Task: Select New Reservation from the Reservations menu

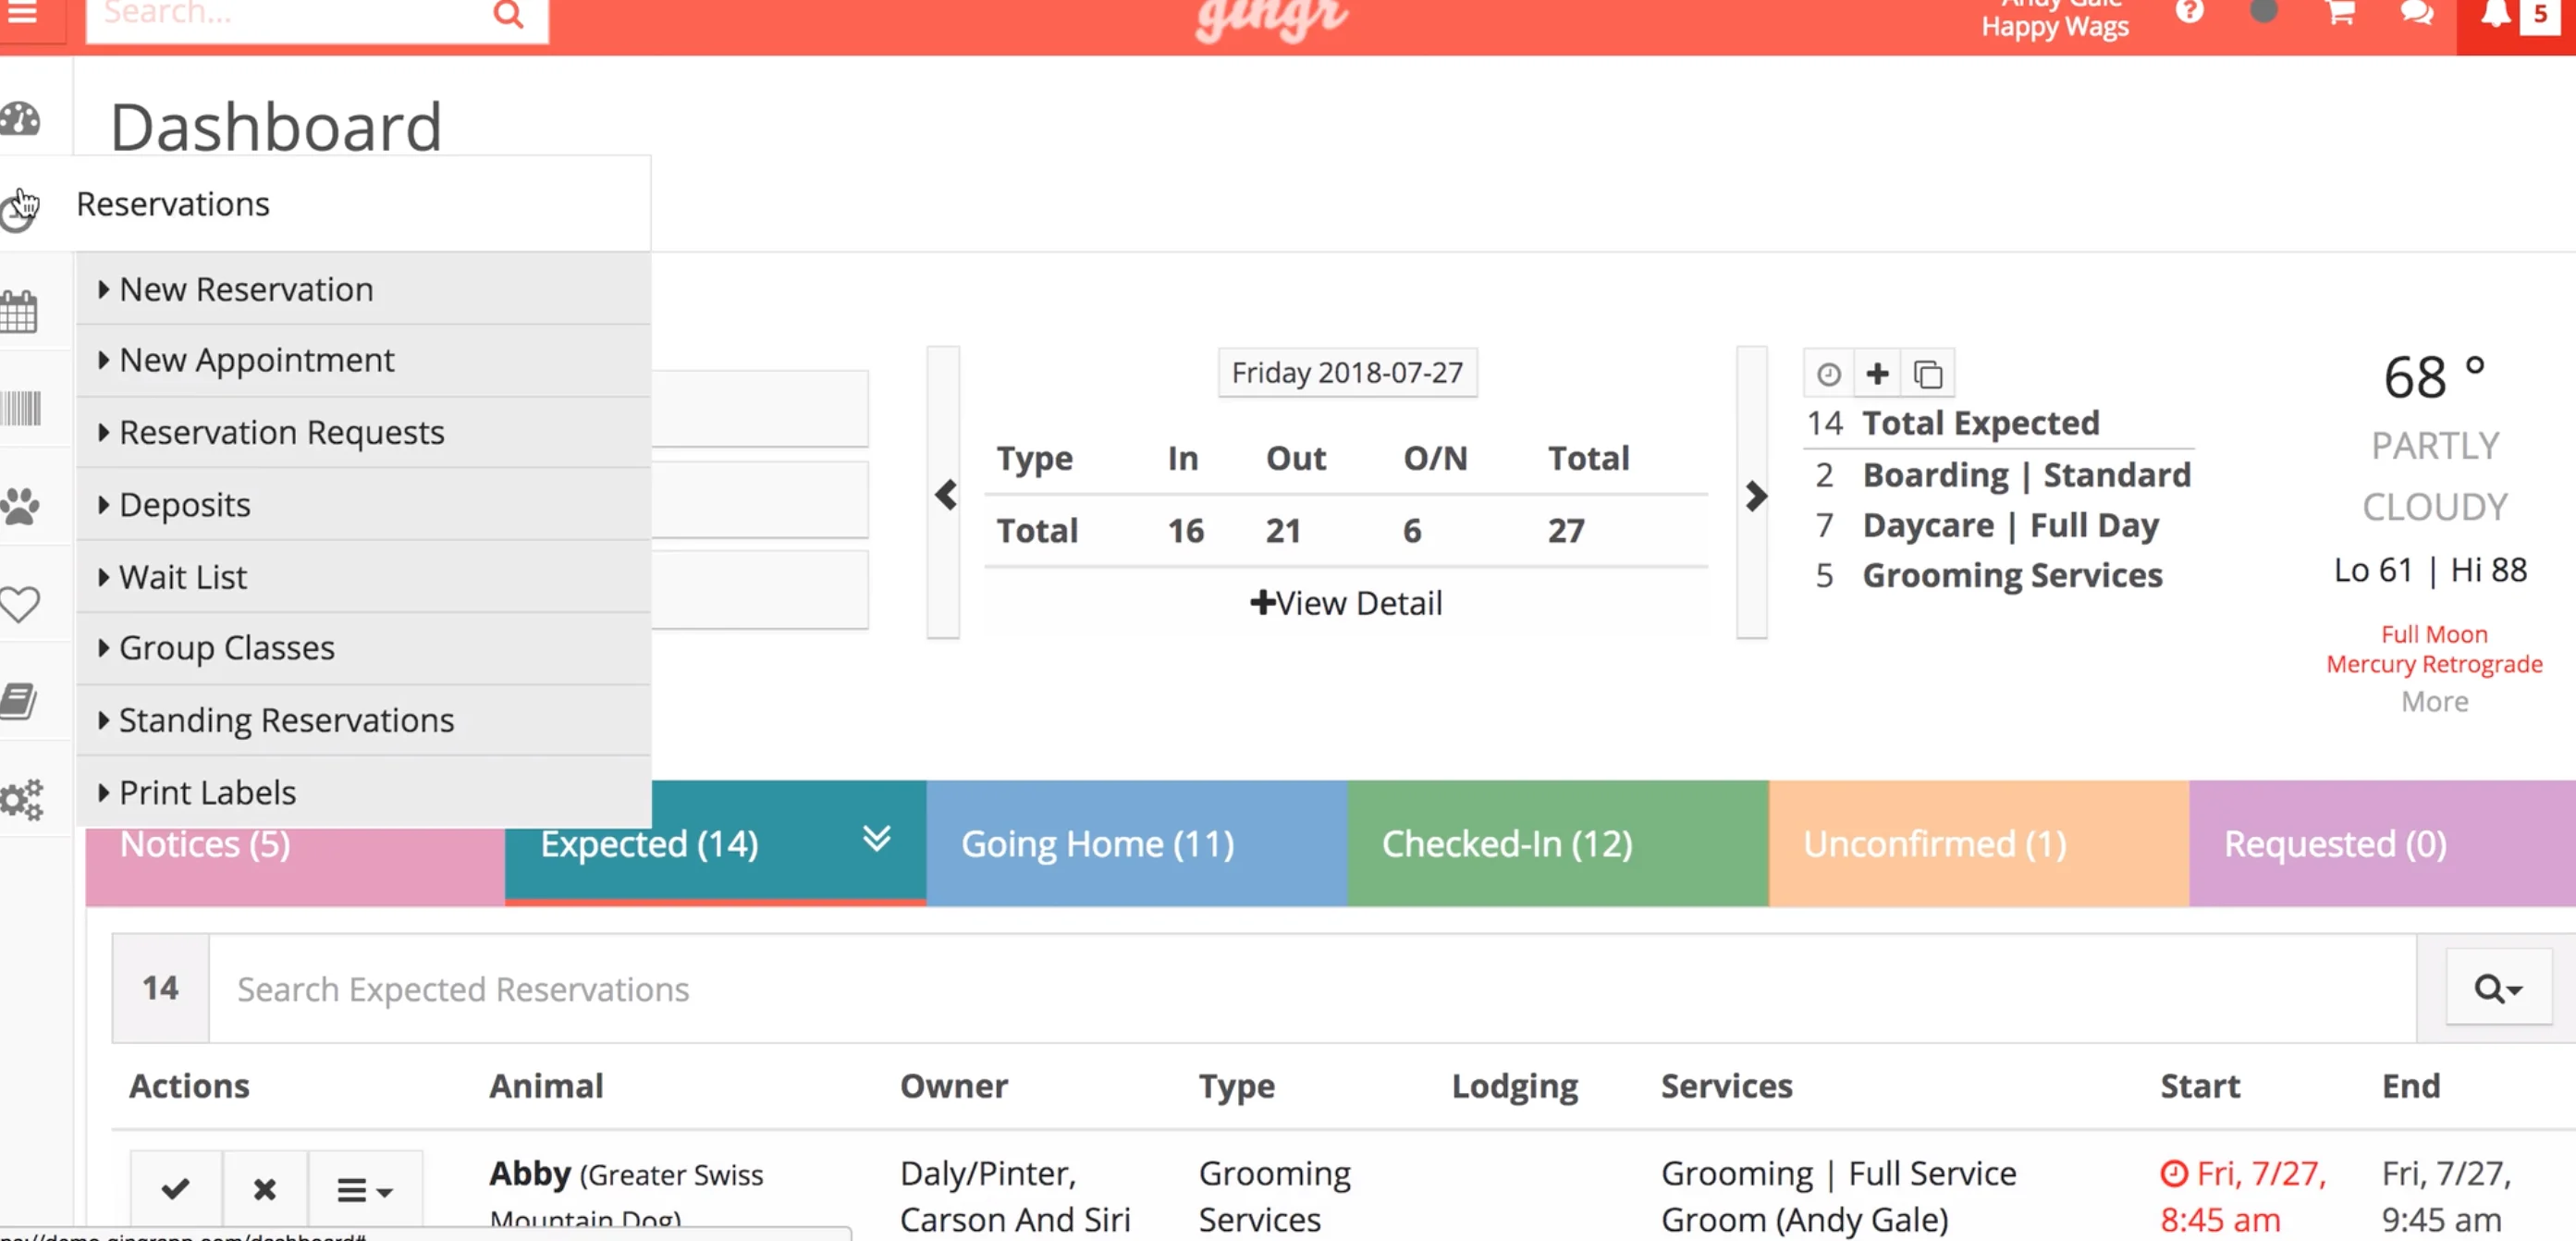Action: (246, 289)
